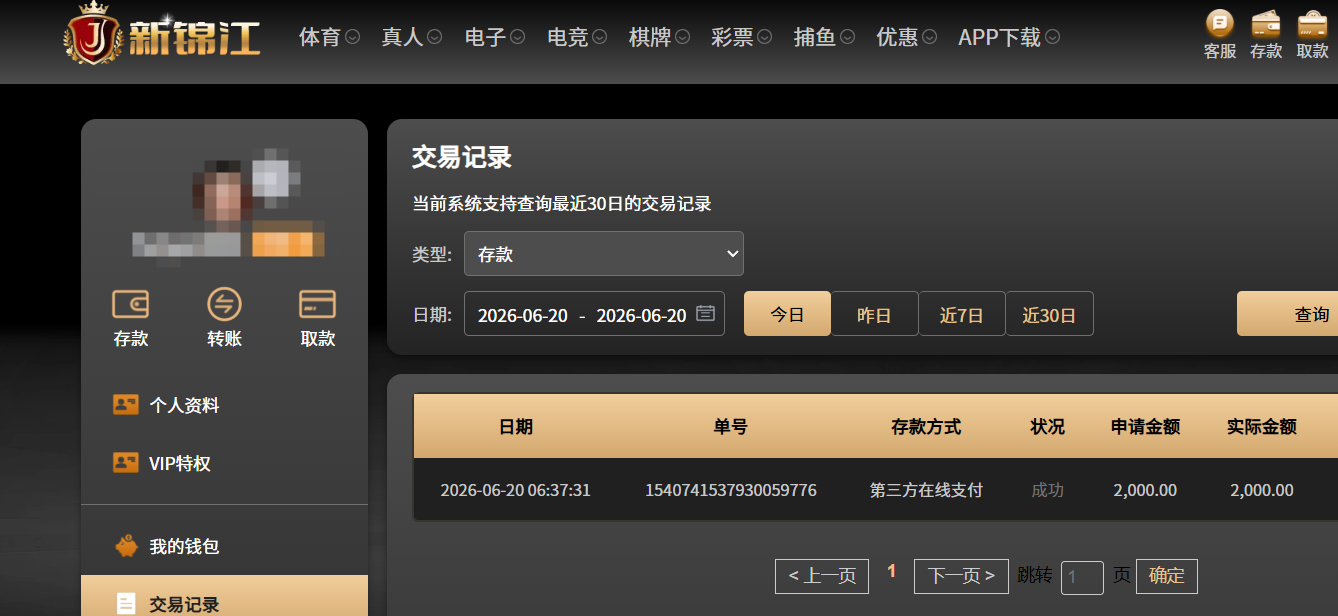Image resolution: width=1338 pixels, height=616 pixels.
Task: Click the 第三方在线支付 cell
Action: click(926, 490)
